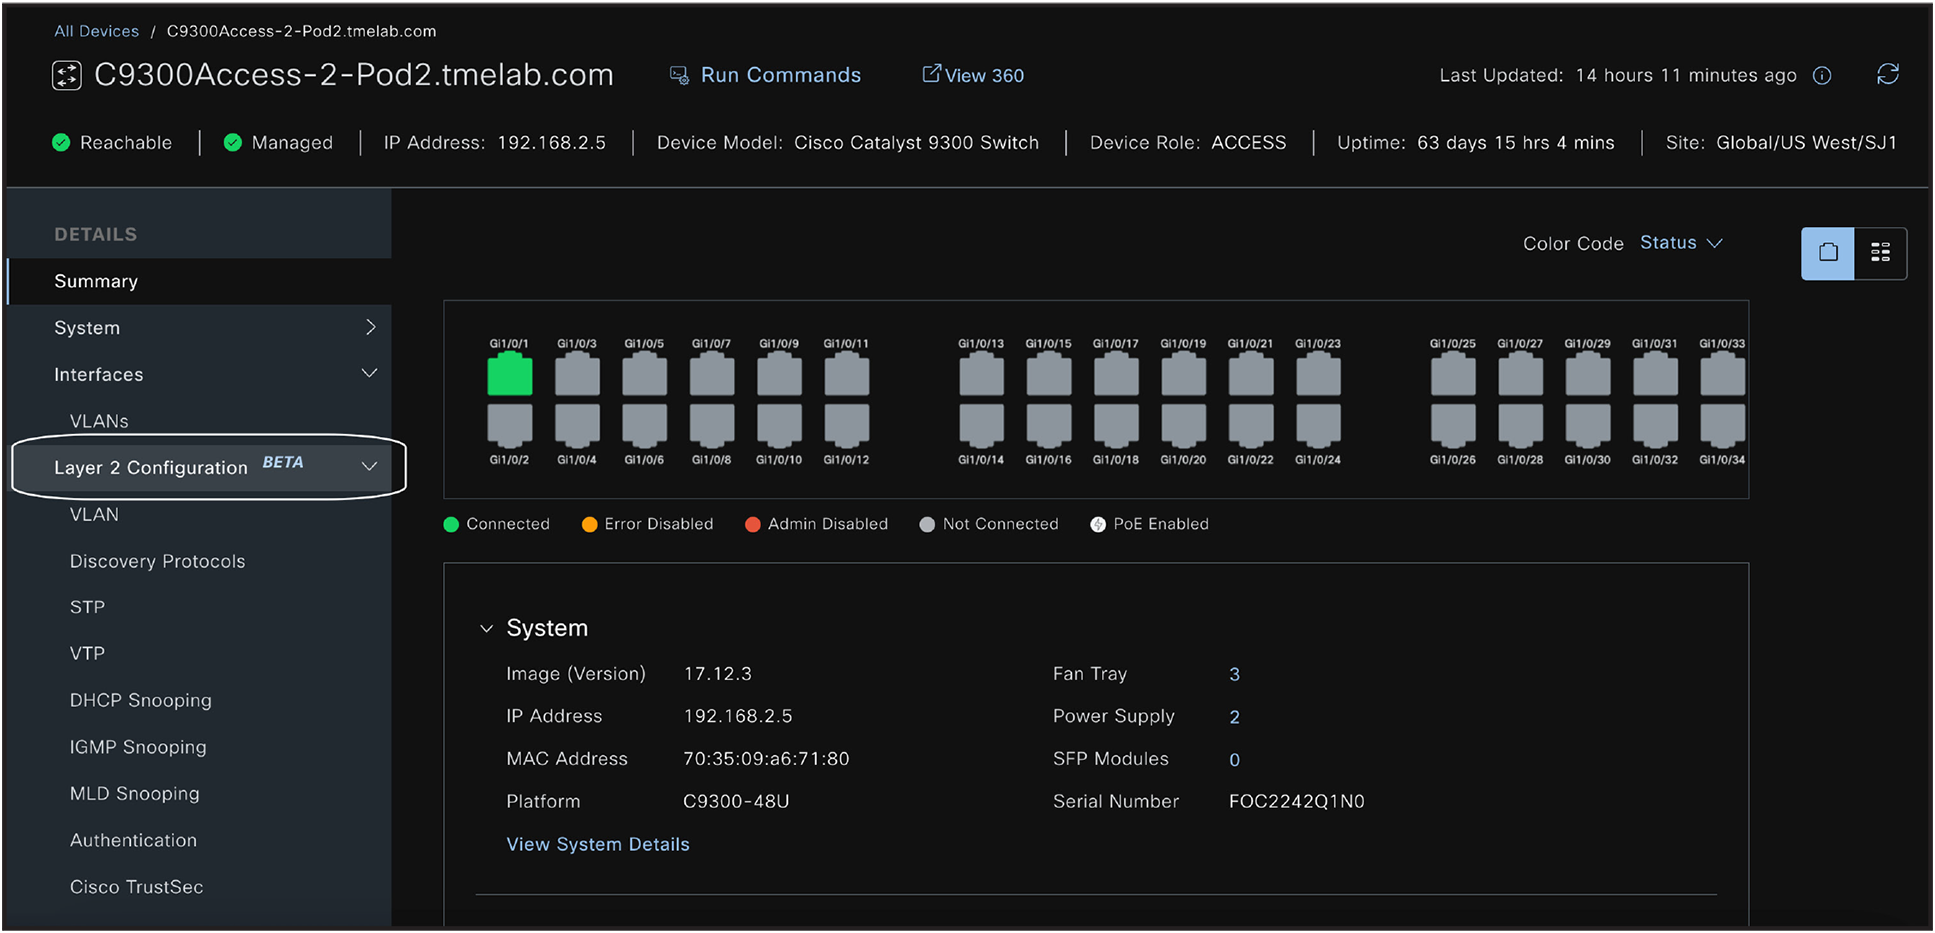1935x933 pixels.
Task: Open MLD Snooping configuration
Action: (134, 793)
